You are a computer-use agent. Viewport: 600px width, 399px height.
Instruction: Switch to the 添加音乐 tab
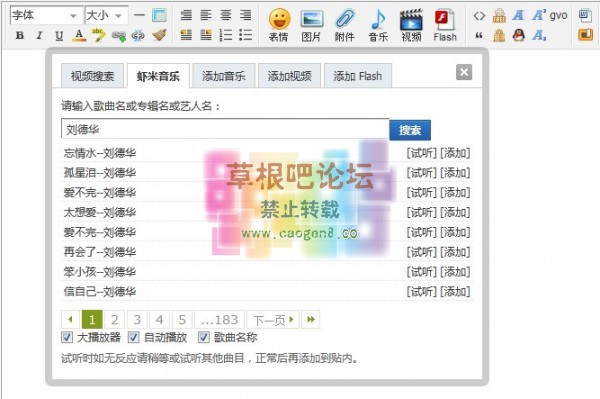pyautogui.click(x=224, y=76)
